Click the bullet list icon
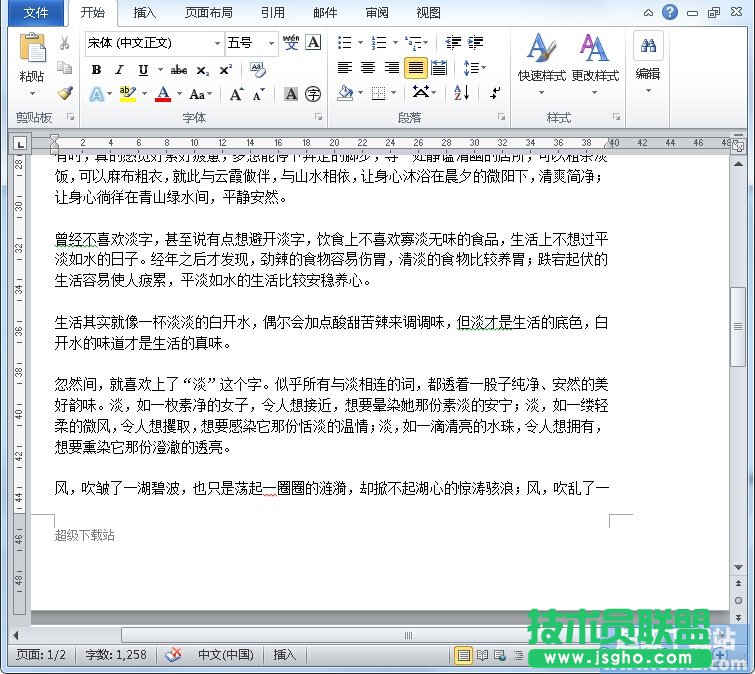 click(345, 43)
